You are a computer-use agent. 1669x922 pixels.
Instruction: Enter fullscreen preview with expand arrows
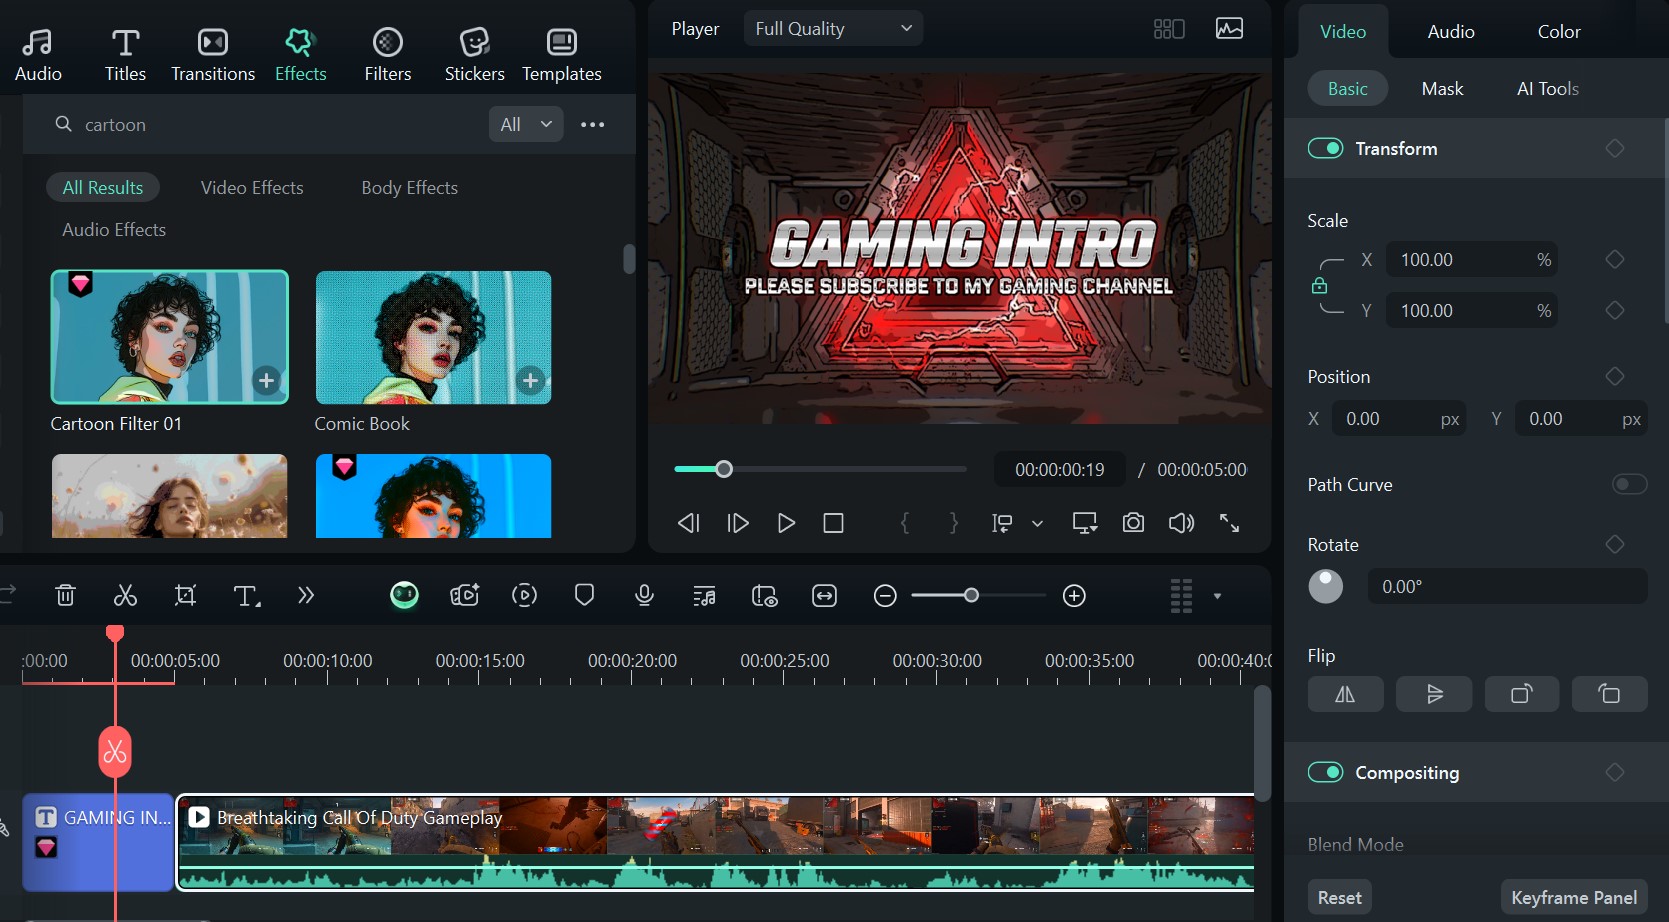1229,523
